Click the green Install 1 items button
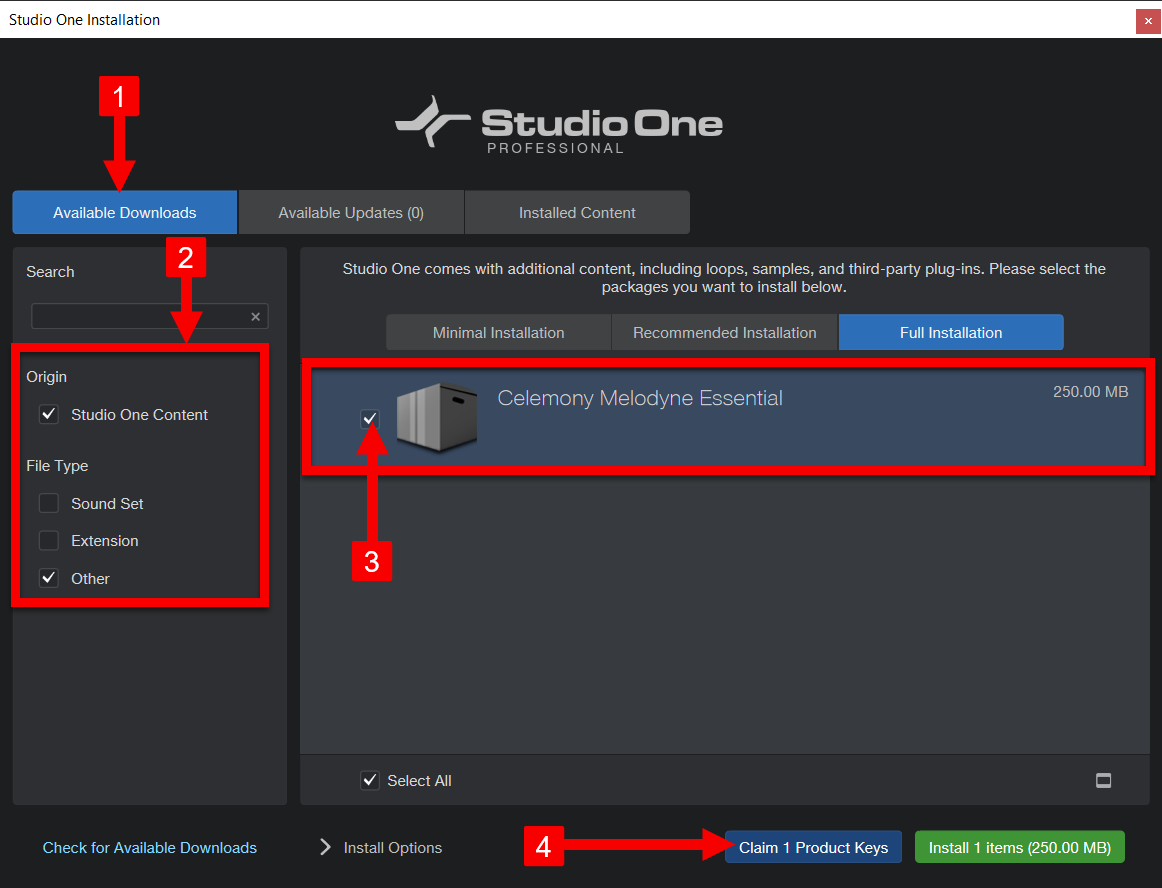 1019,847
